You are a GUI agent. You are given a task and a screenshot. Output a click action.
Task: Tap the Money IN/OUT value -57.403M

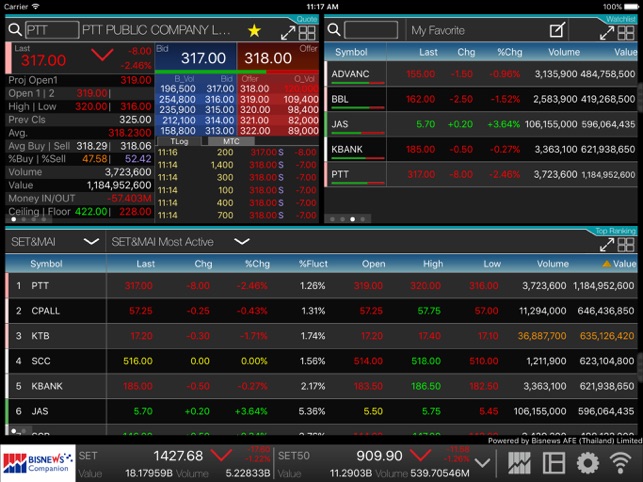pyautogui.click(x=129, y=199)
